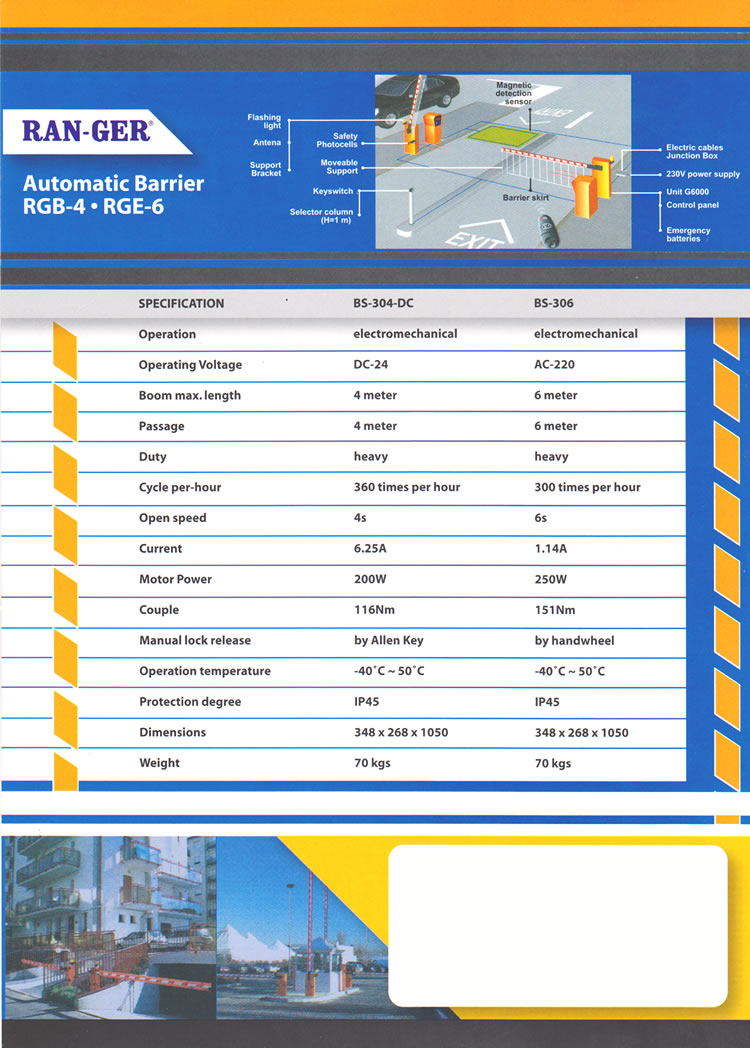Click the 'Weight' row label
750x1048 pixels.
(x=160, y=763)
